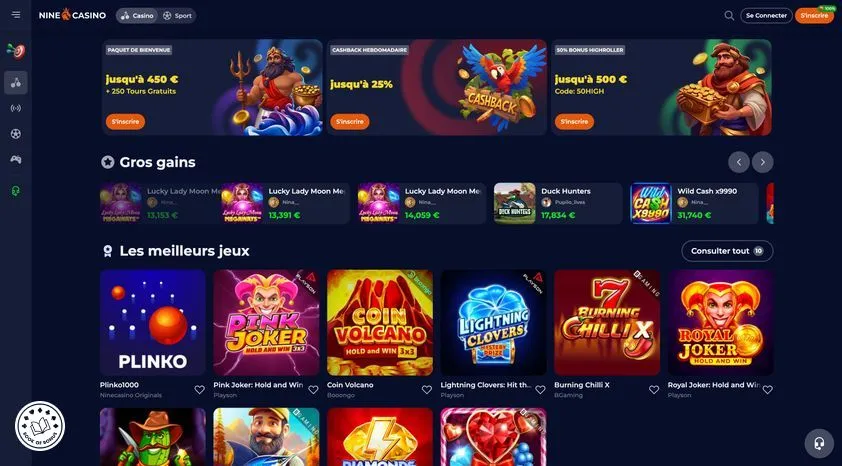This screenshot has width=842, height=466.
Task: Open the dartboard promotions sidebar icon
Action: pos(16,51)
